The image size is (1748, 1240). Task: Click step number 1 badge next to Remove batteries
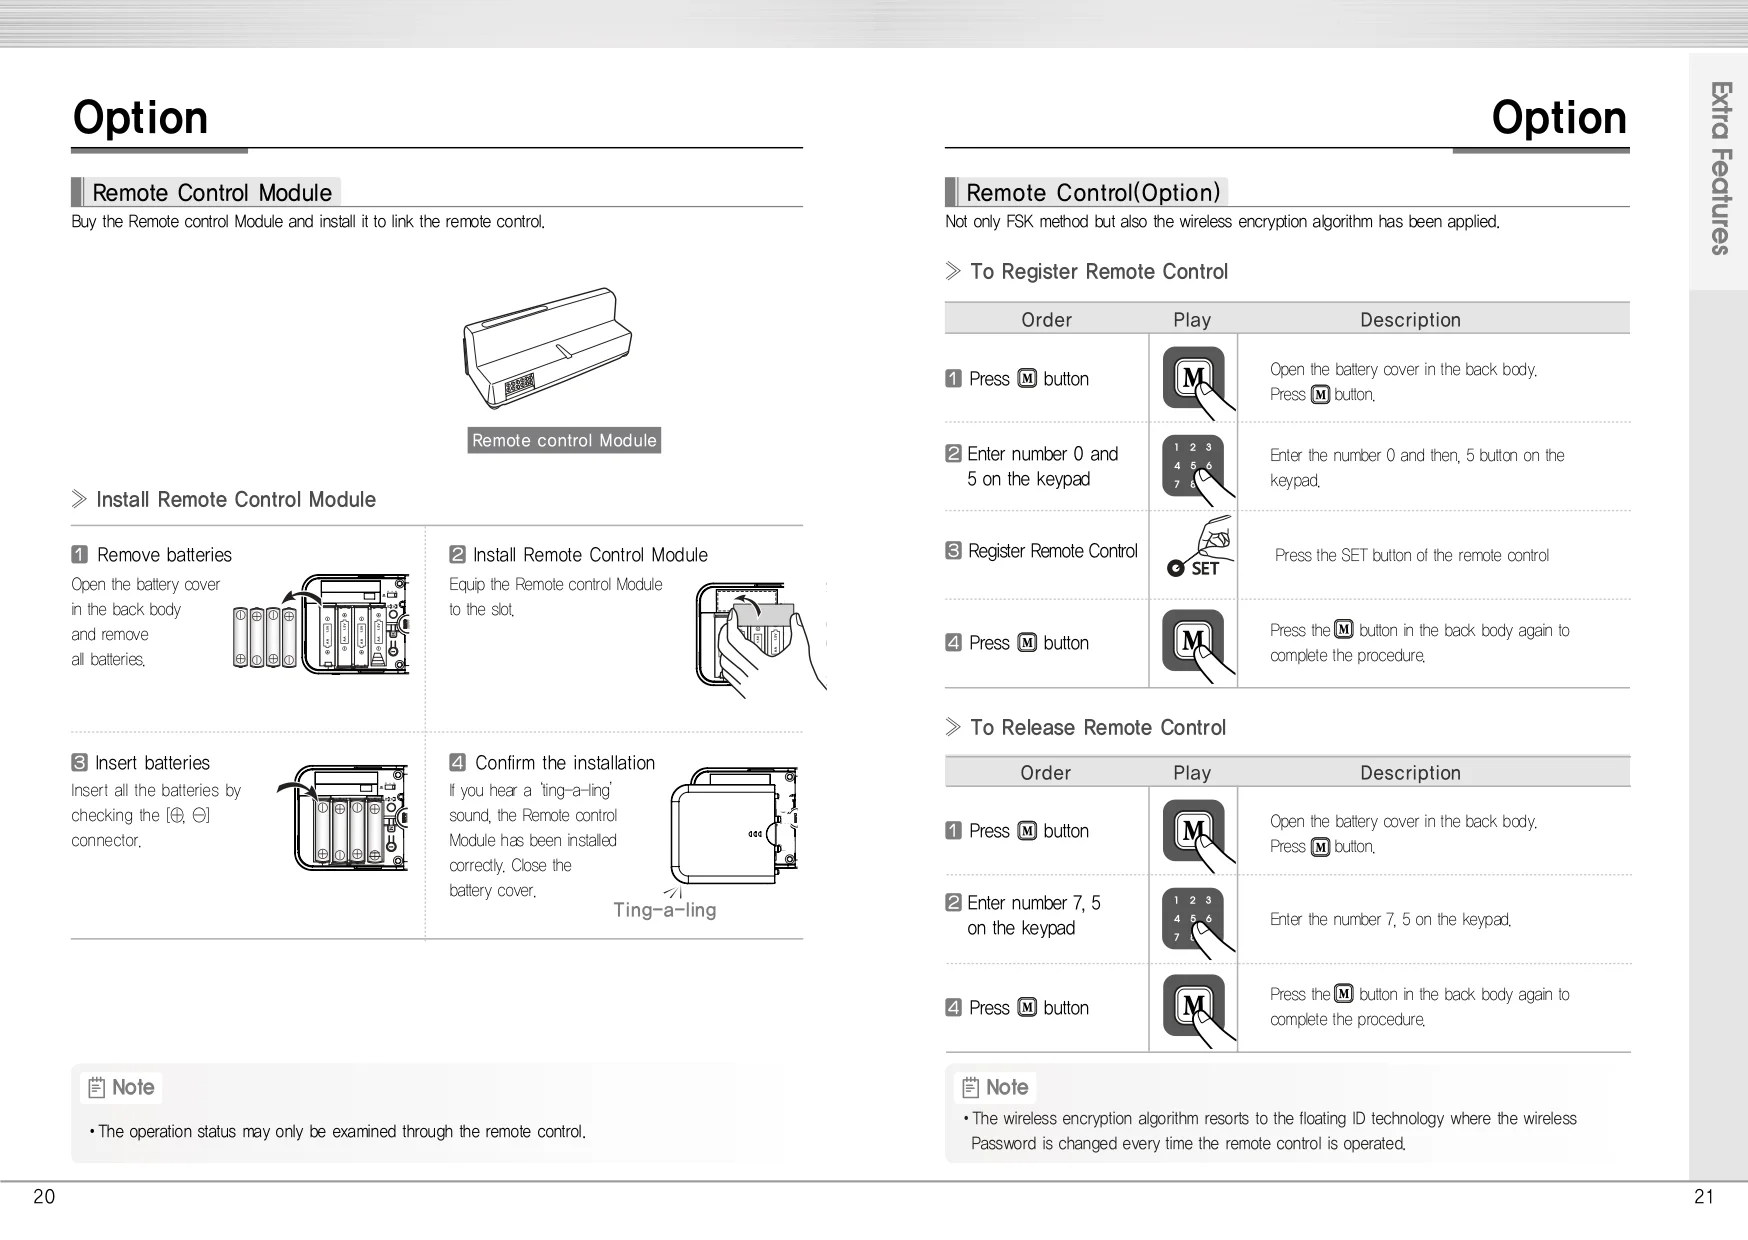click(80, 555)
